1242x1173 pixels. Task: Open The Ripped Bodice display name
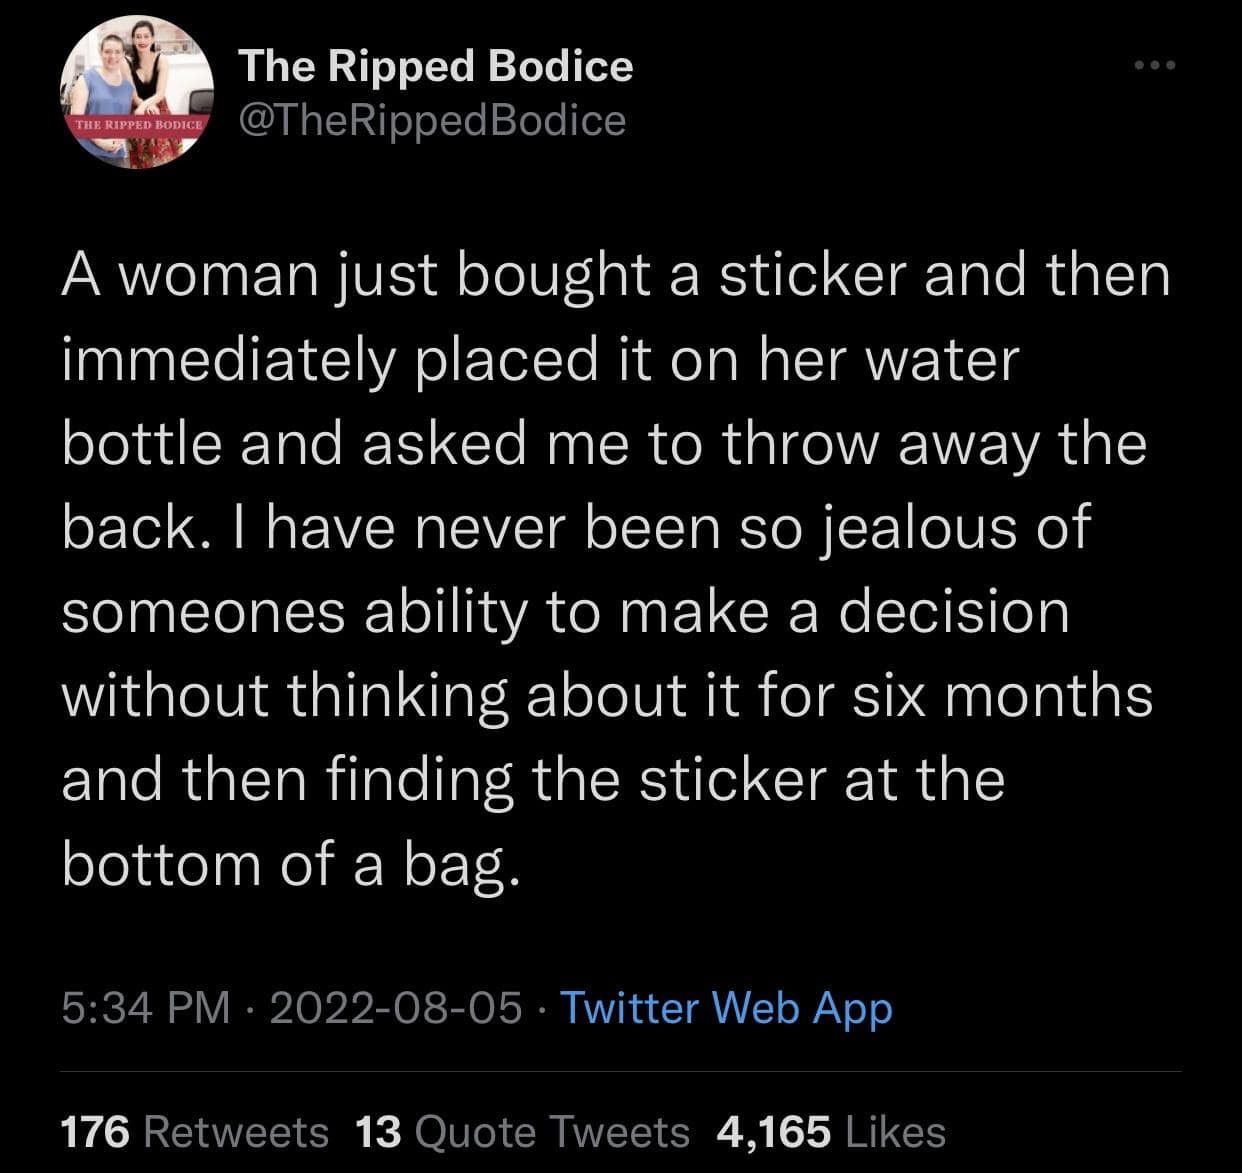pyautogui.click(x=435, y=66)
